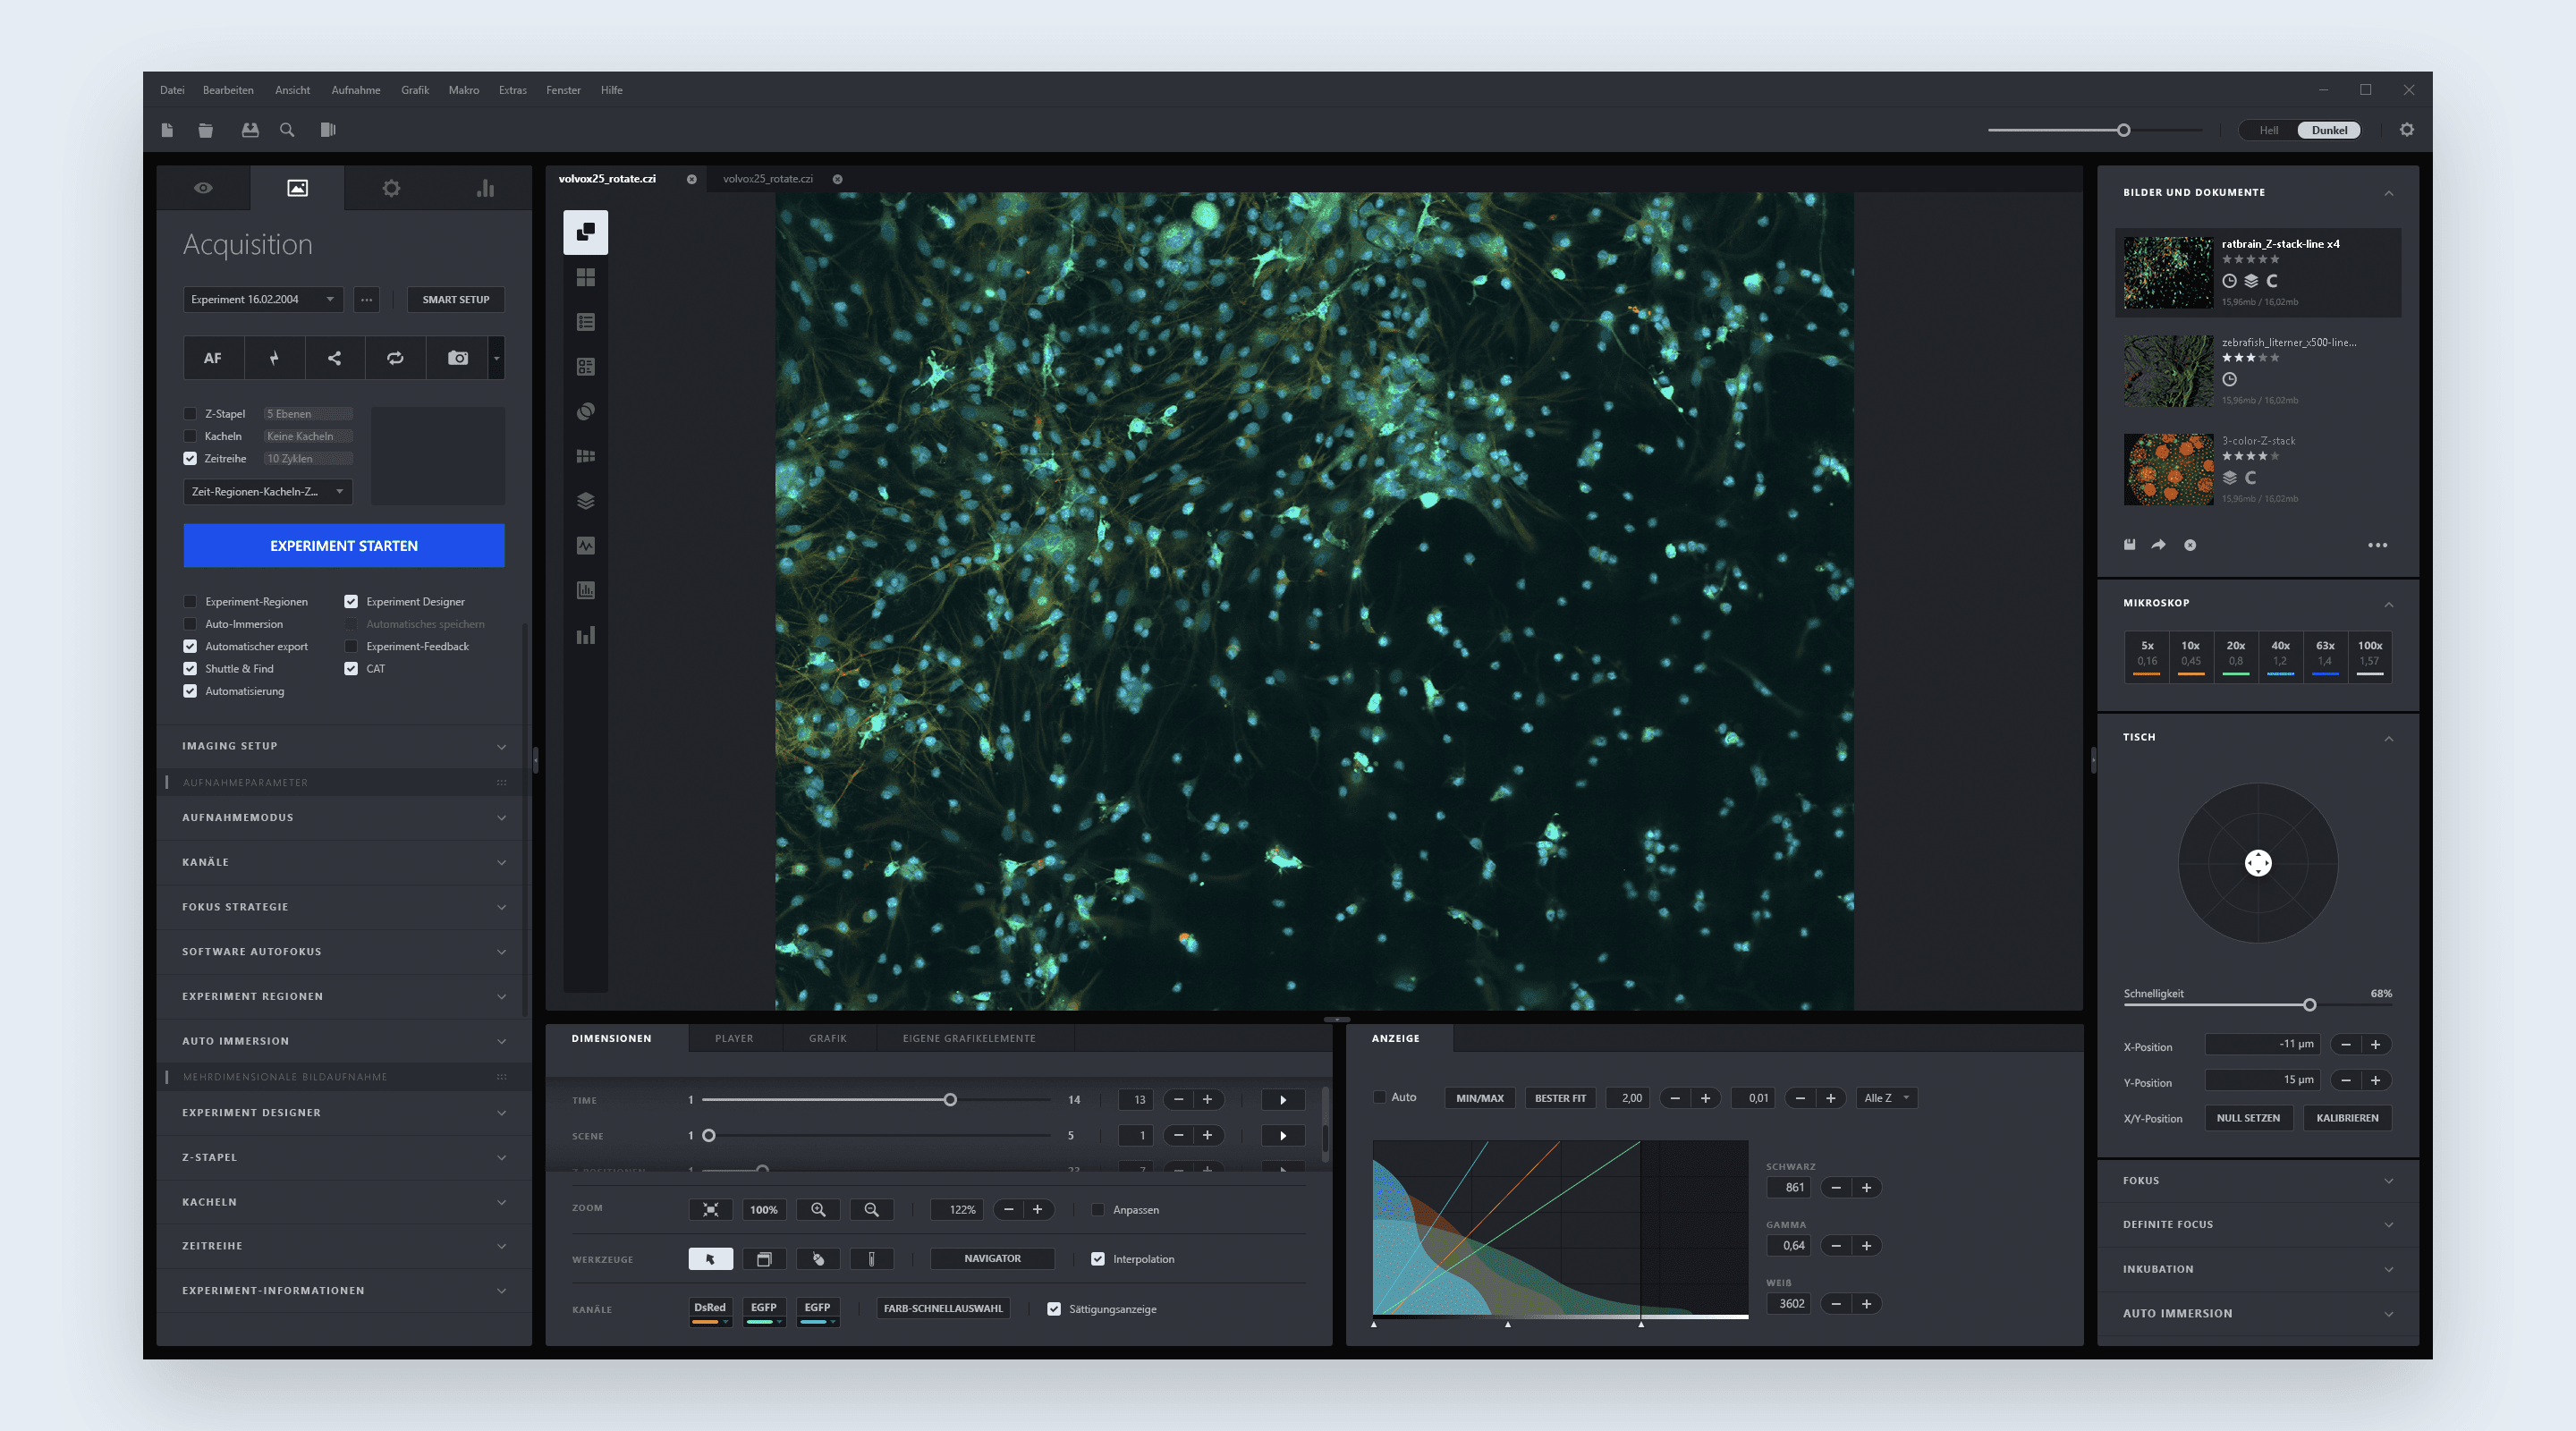Open the Experiment 16.02.2004 dropdown
2576x1431 pixels.
[x=263, y=300]
